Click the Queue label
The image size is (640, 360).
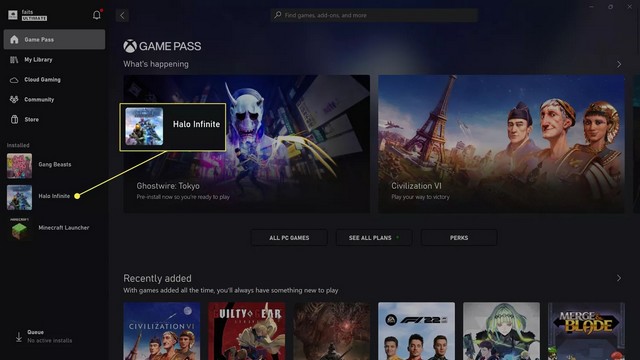(36, 332)
